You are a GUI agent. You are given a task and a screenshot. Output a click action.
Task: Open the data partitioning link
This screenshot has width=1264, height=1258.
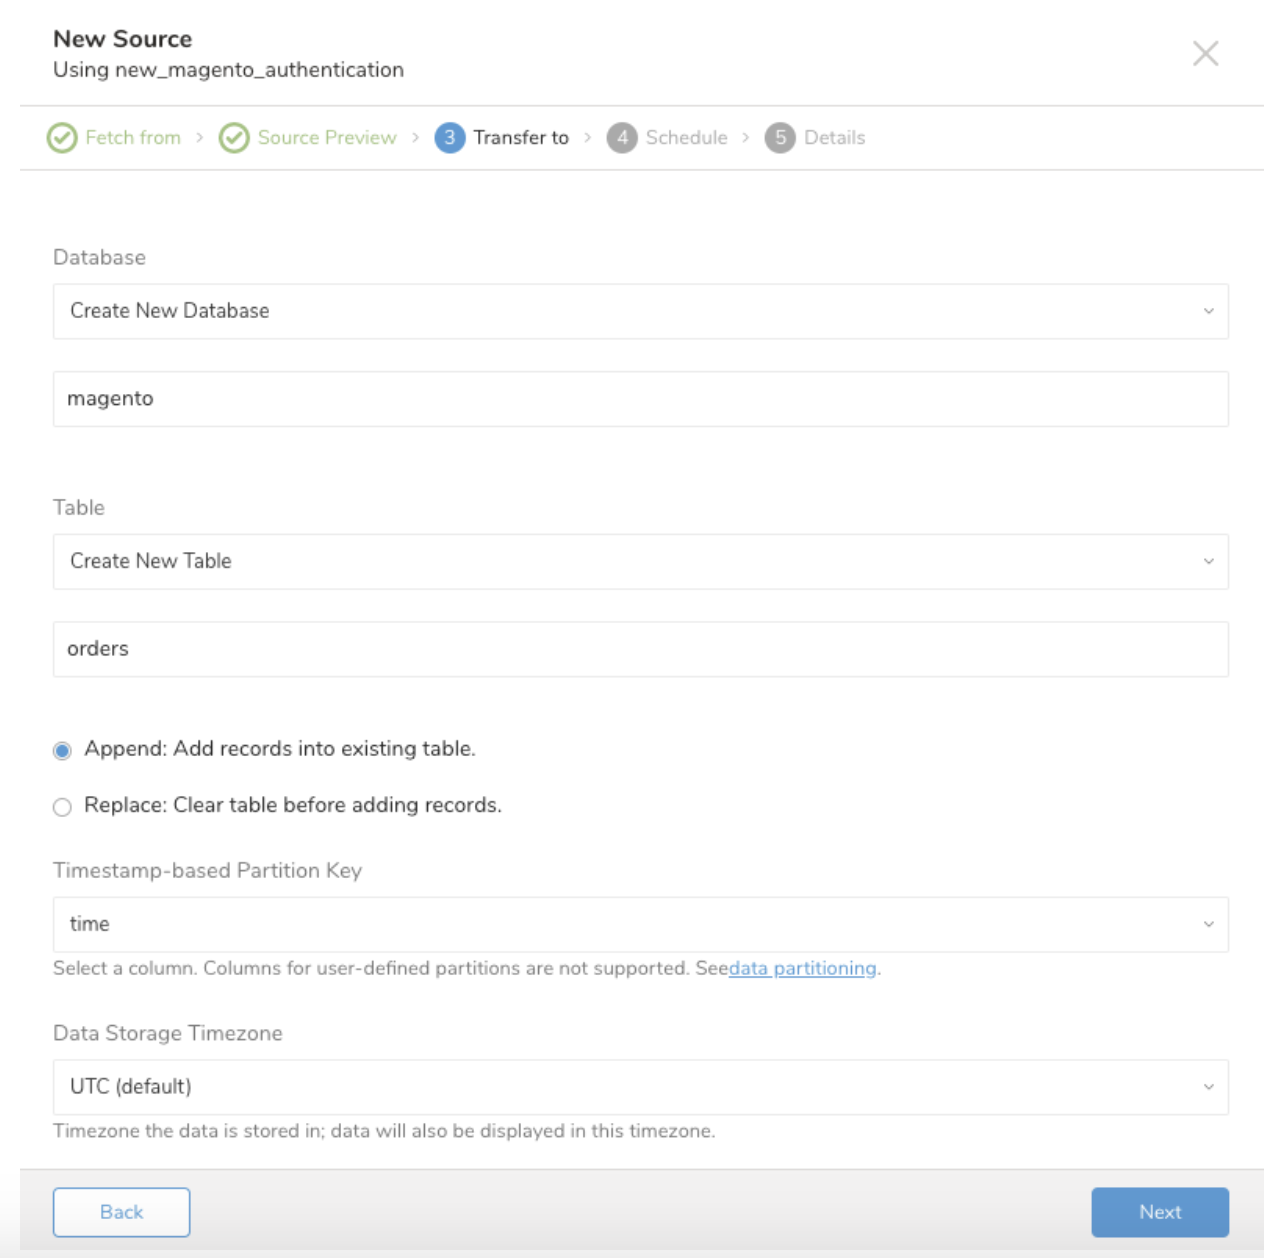click(x=802, y=968)
